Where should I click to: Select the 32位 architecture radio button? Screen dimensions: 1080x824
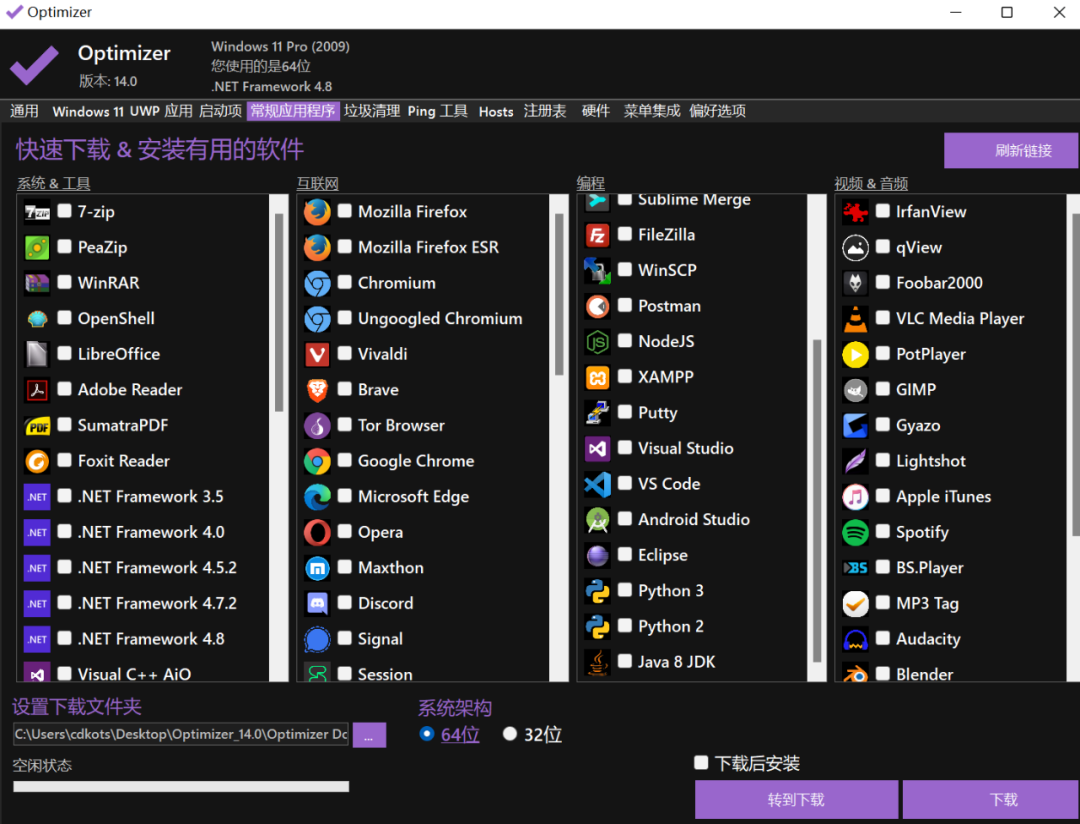pyautogui.click(x=510, y=734)
